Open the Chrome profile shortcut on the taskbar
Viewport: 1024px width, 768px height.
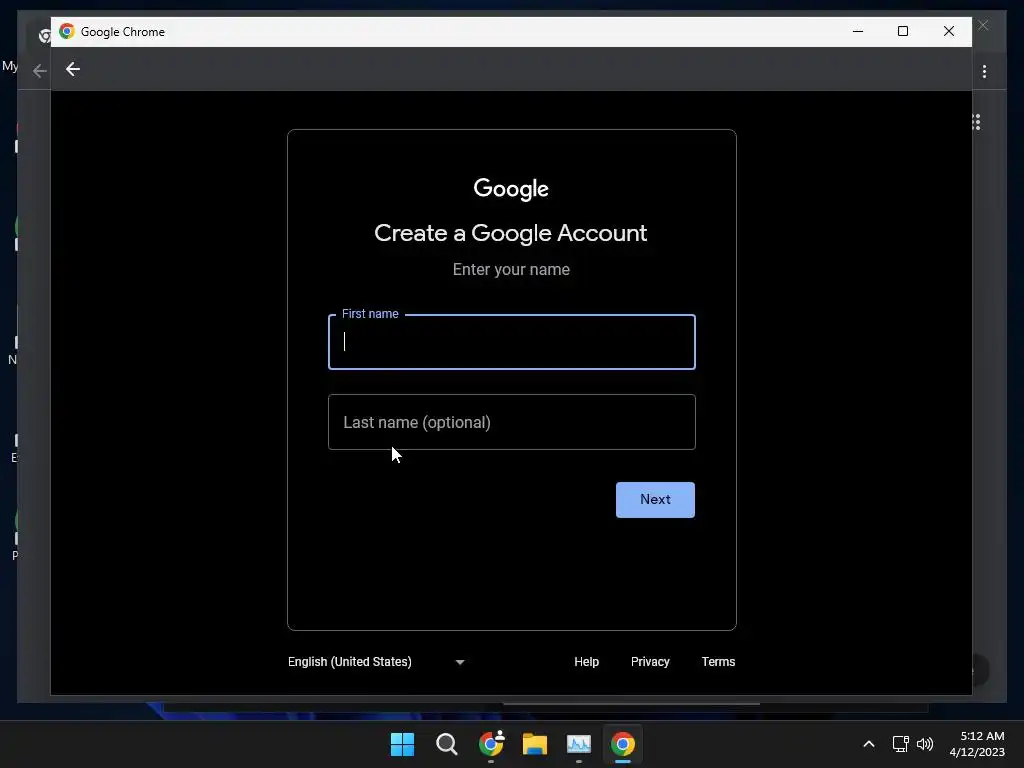point(491,744)
